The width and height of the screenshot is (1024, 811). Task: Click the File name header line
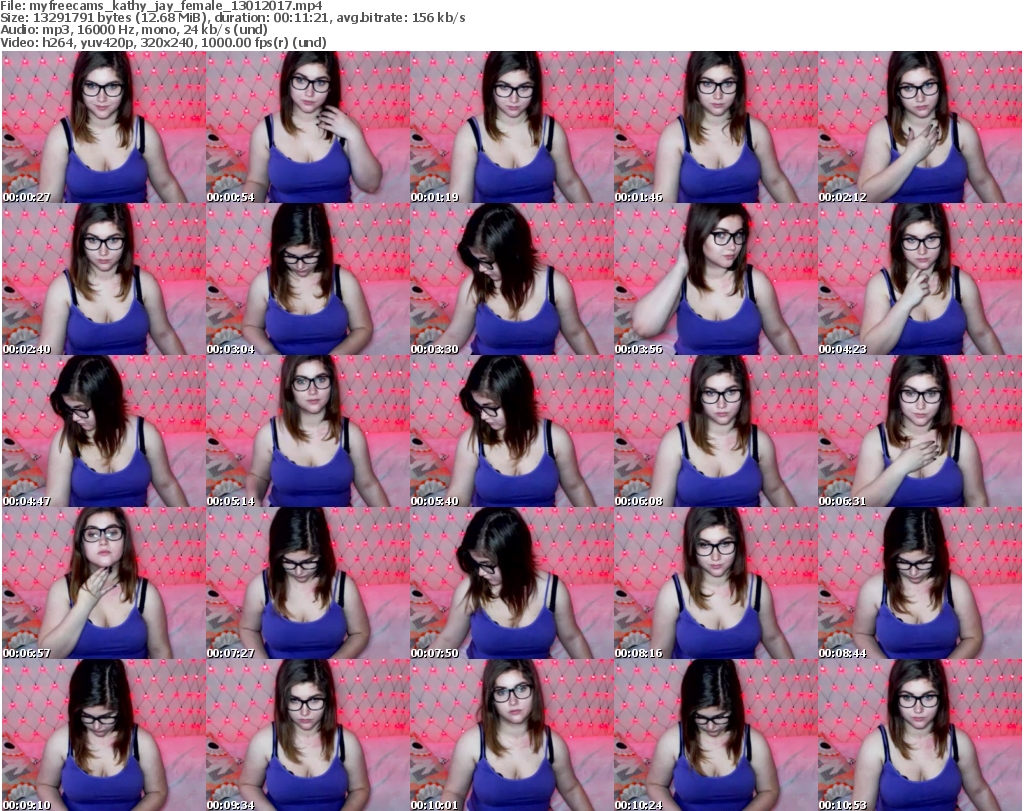(161, 6)
